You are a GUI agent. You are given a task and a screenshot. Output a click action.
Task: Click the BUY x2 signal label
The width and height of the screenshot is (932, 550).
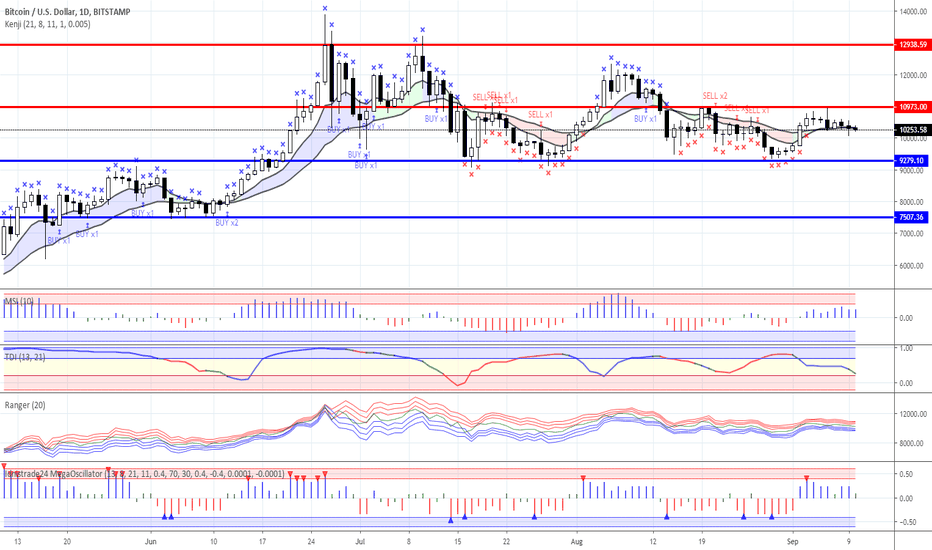[x=226, y=223]
